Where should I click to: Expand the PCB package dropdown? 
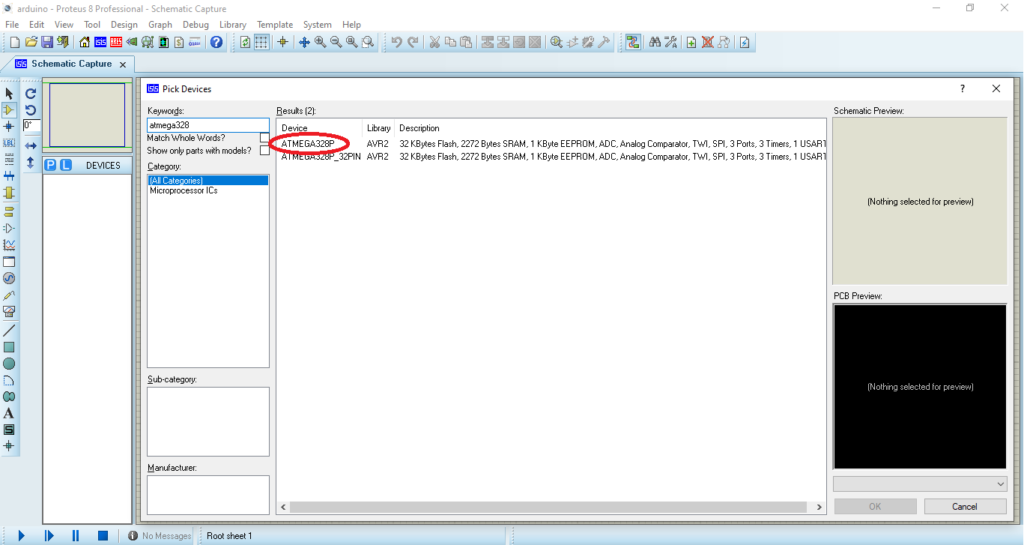(x=1000, y=484)
